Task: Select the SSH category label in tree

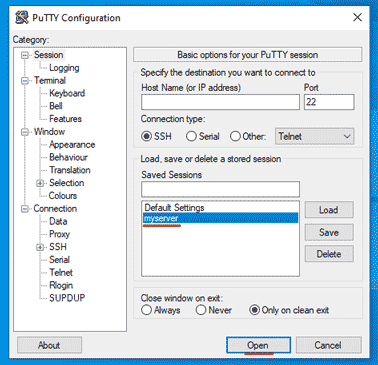Action: [x=58, y=247]
